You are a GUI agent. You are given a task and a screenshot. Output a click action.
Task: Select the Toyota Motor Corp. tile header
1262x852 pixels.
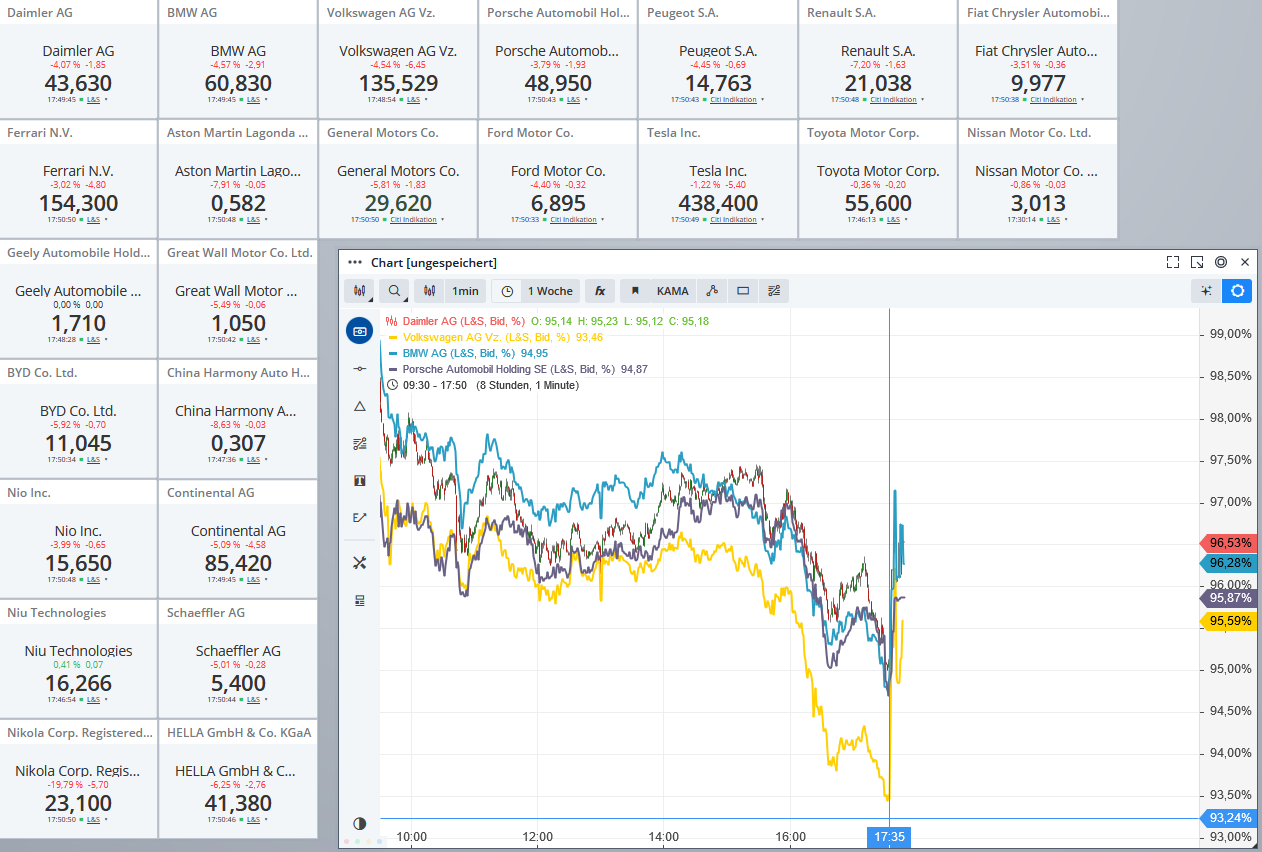[x=878, y=132]
